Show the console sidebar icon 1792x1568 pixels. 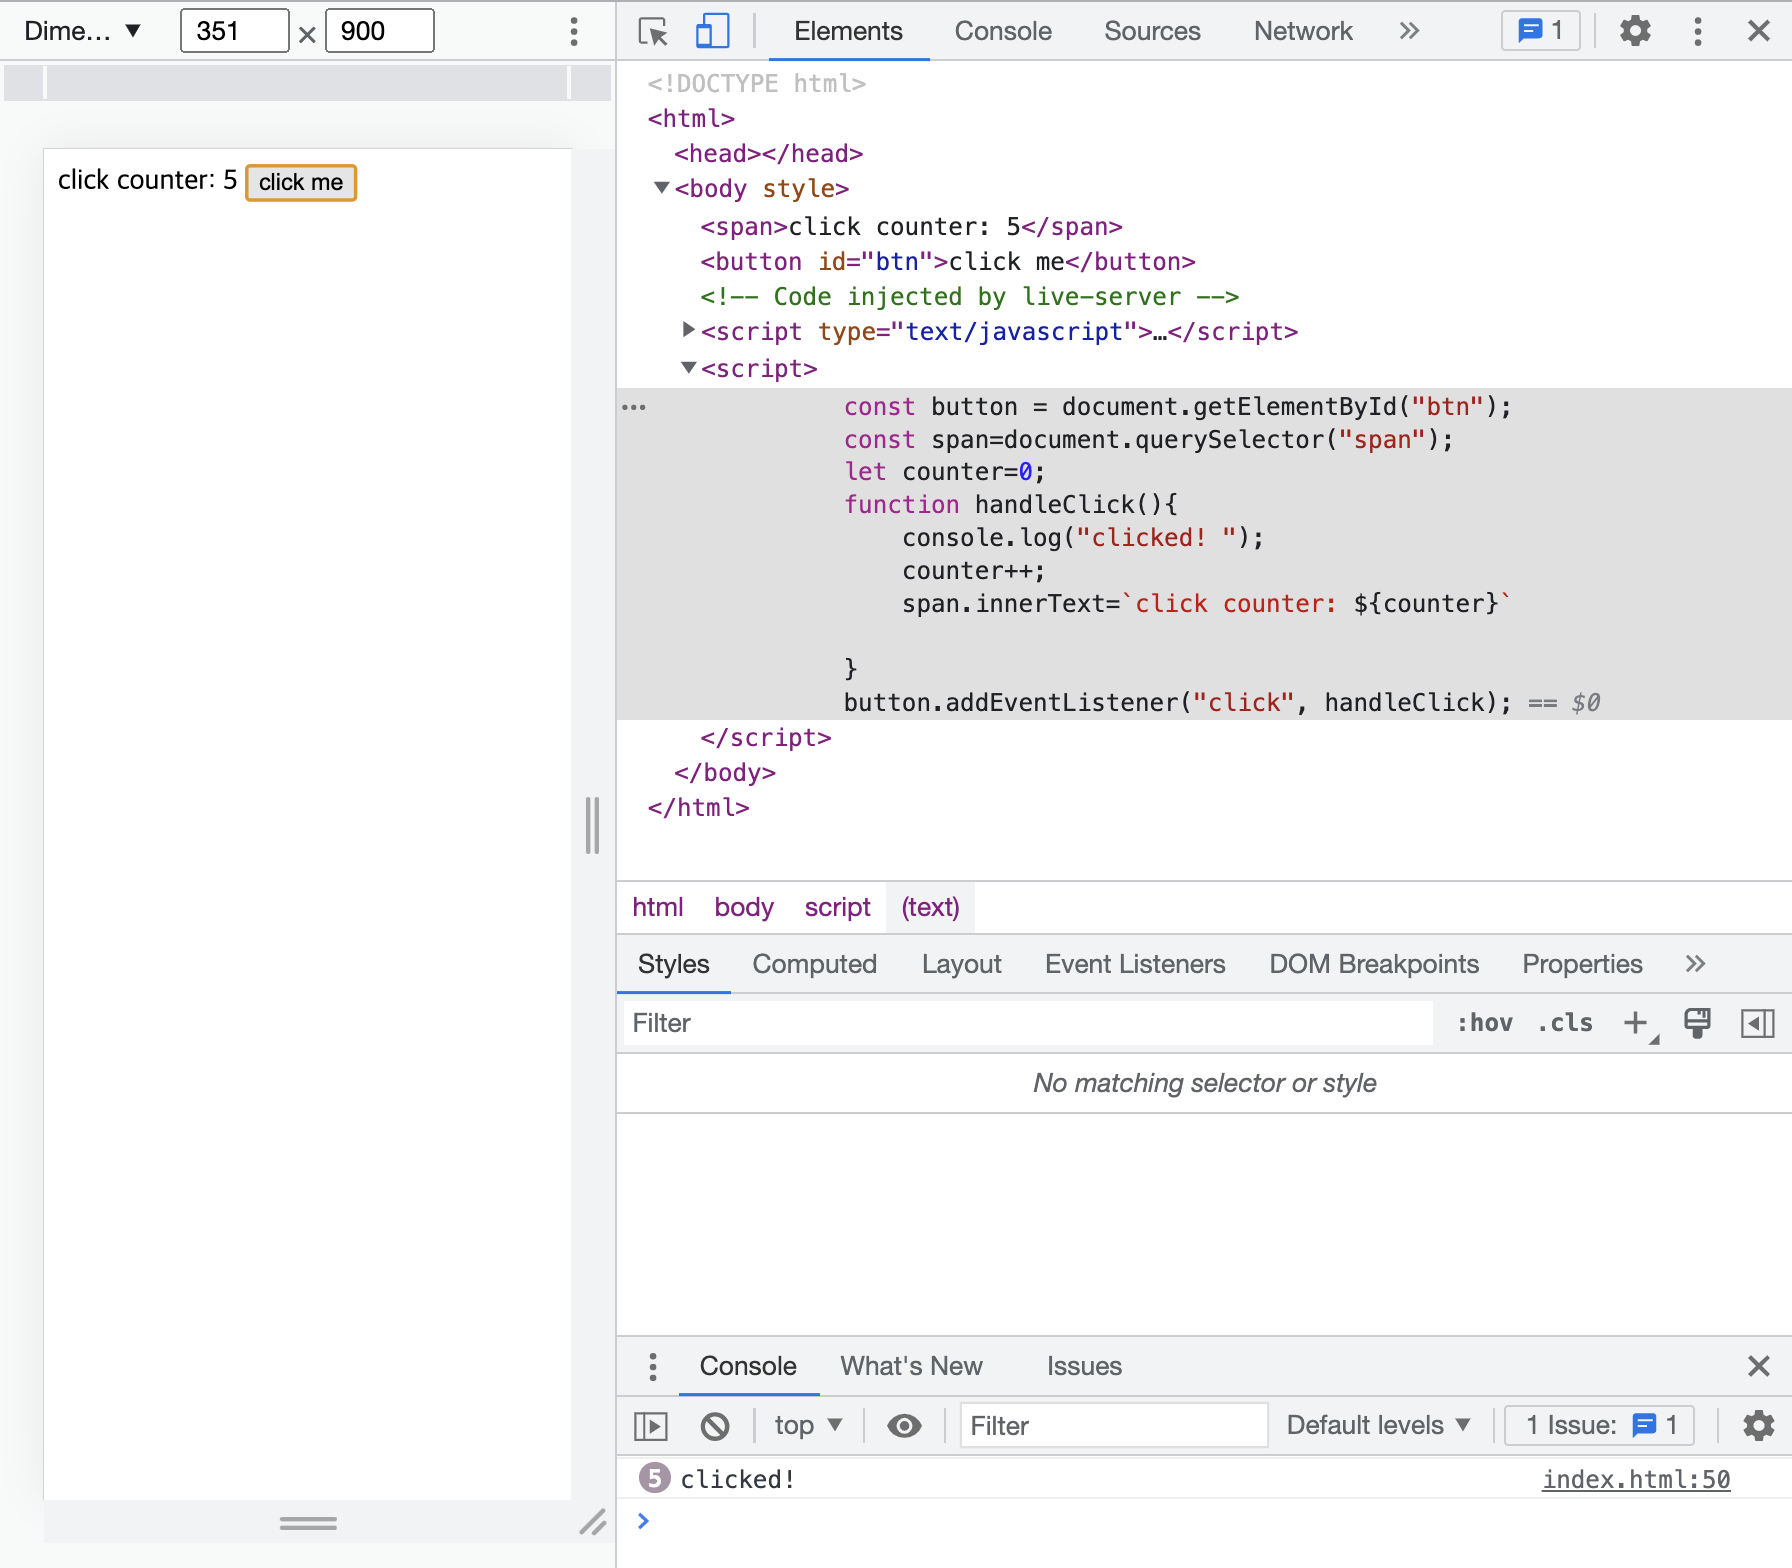[x=651, y=1425]
